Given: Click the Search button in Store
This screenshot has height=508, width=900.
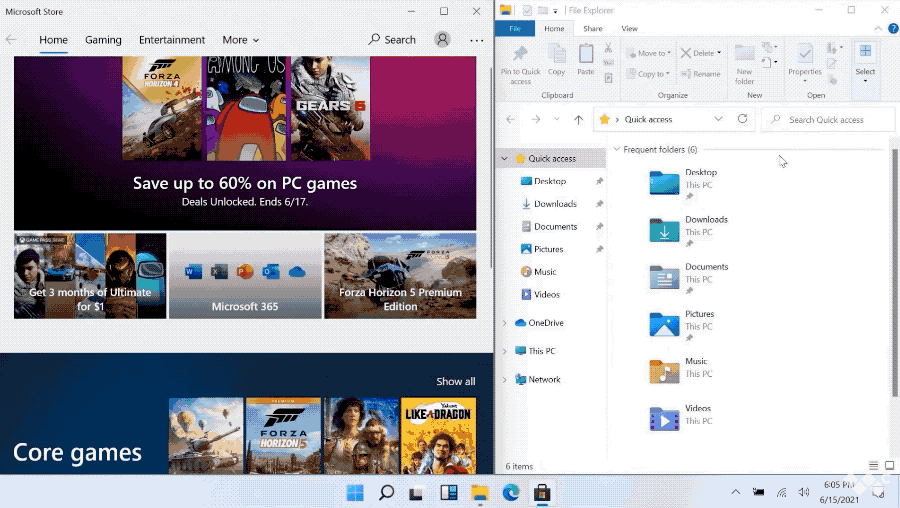Looking at the screenshot, I should click(392, 40).
